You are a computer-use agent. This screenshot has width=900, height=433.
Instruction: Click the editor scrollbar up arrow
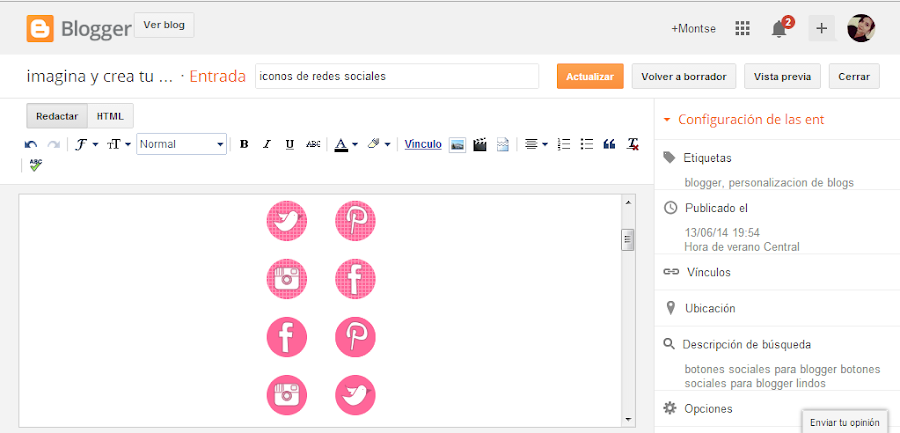[x=627, y=203]
